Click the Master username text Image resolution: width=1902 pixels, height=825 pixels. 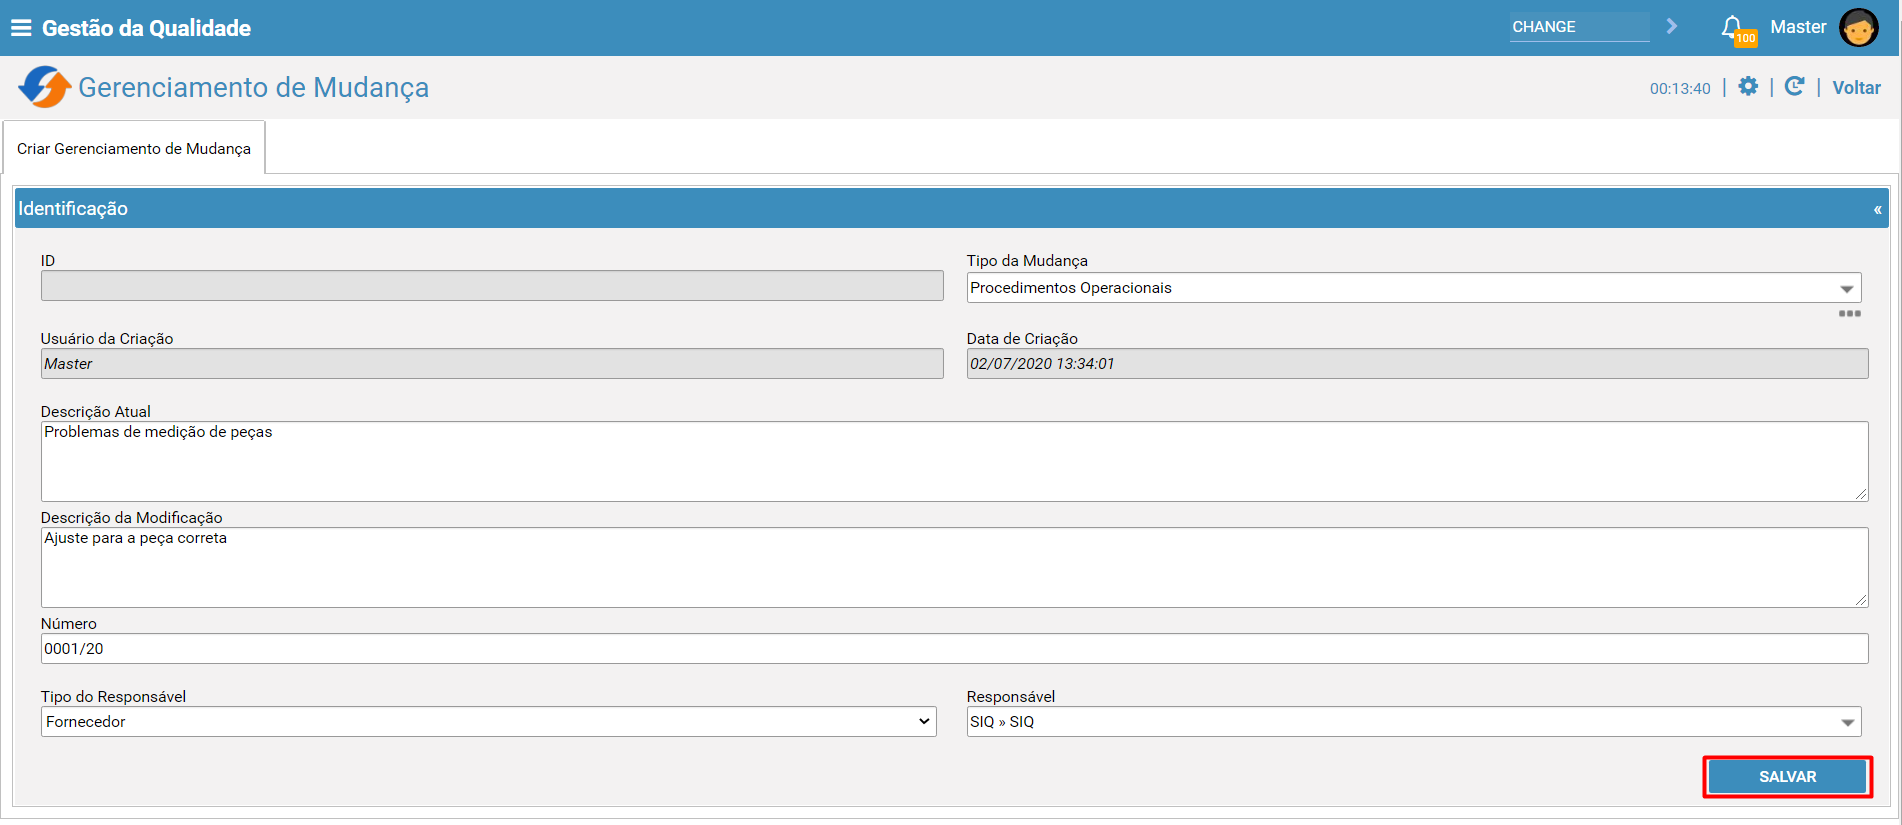(x=1798, y=27)
